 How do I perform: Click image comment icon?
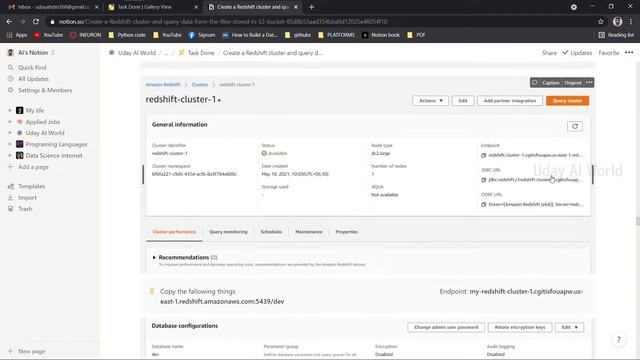535,82
